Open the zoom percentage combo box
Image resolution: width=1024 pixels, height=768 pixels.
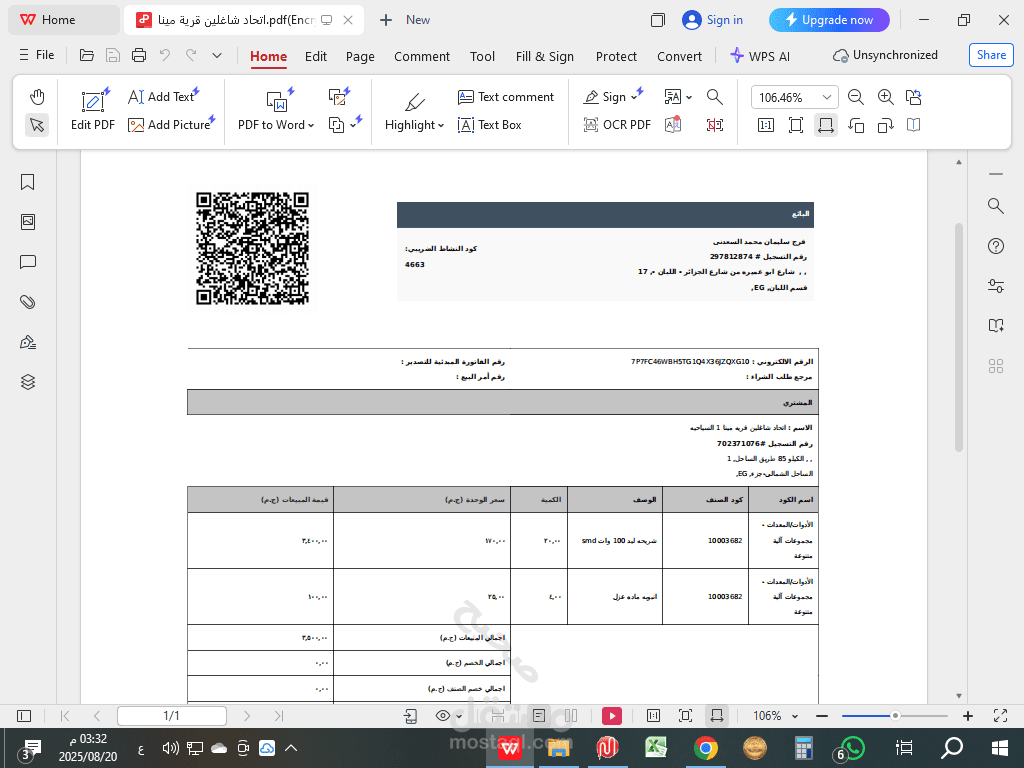tap(795, 97)
